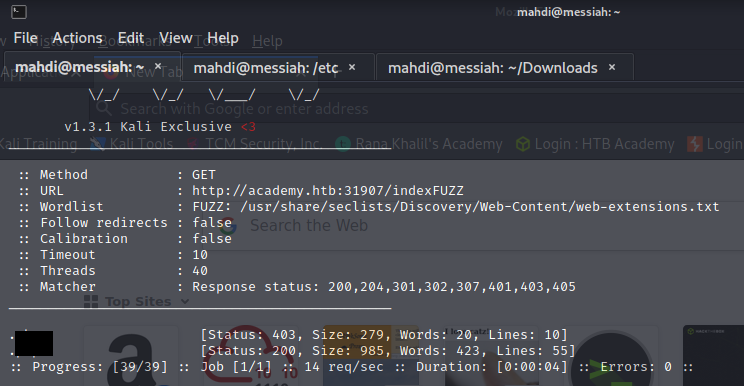This screenshot has height=386, width=744.
Task: Open the View menu
Action: [176, 38]
